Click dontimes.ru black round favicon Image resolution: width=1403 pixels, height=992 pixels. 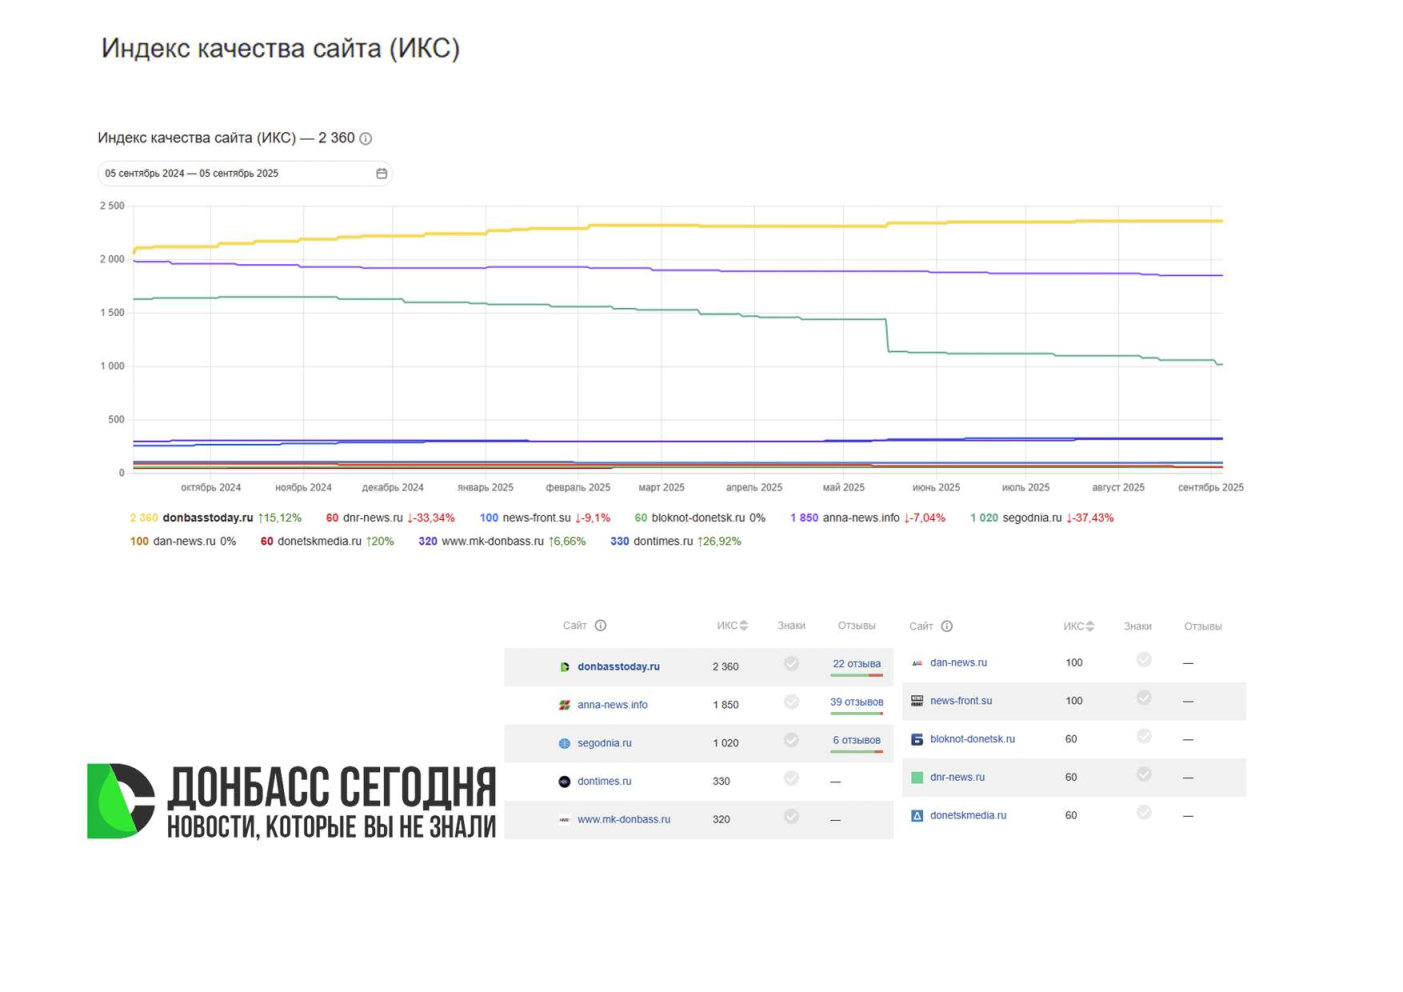click(x=564, y=782)
